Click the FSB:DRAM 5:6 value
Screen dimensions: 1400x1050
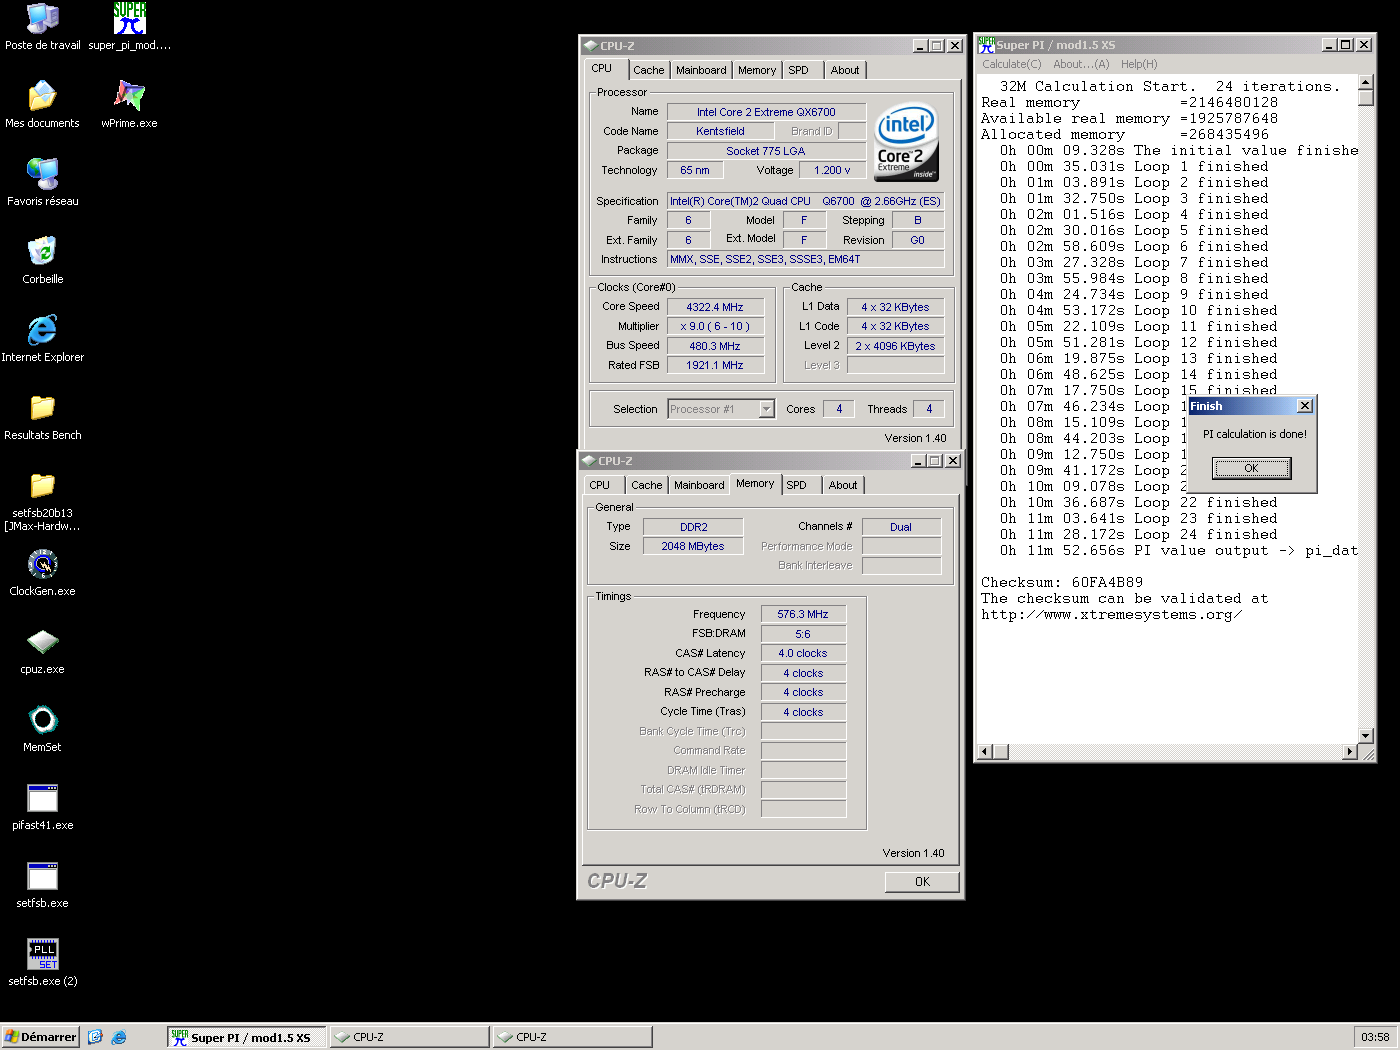803,634
